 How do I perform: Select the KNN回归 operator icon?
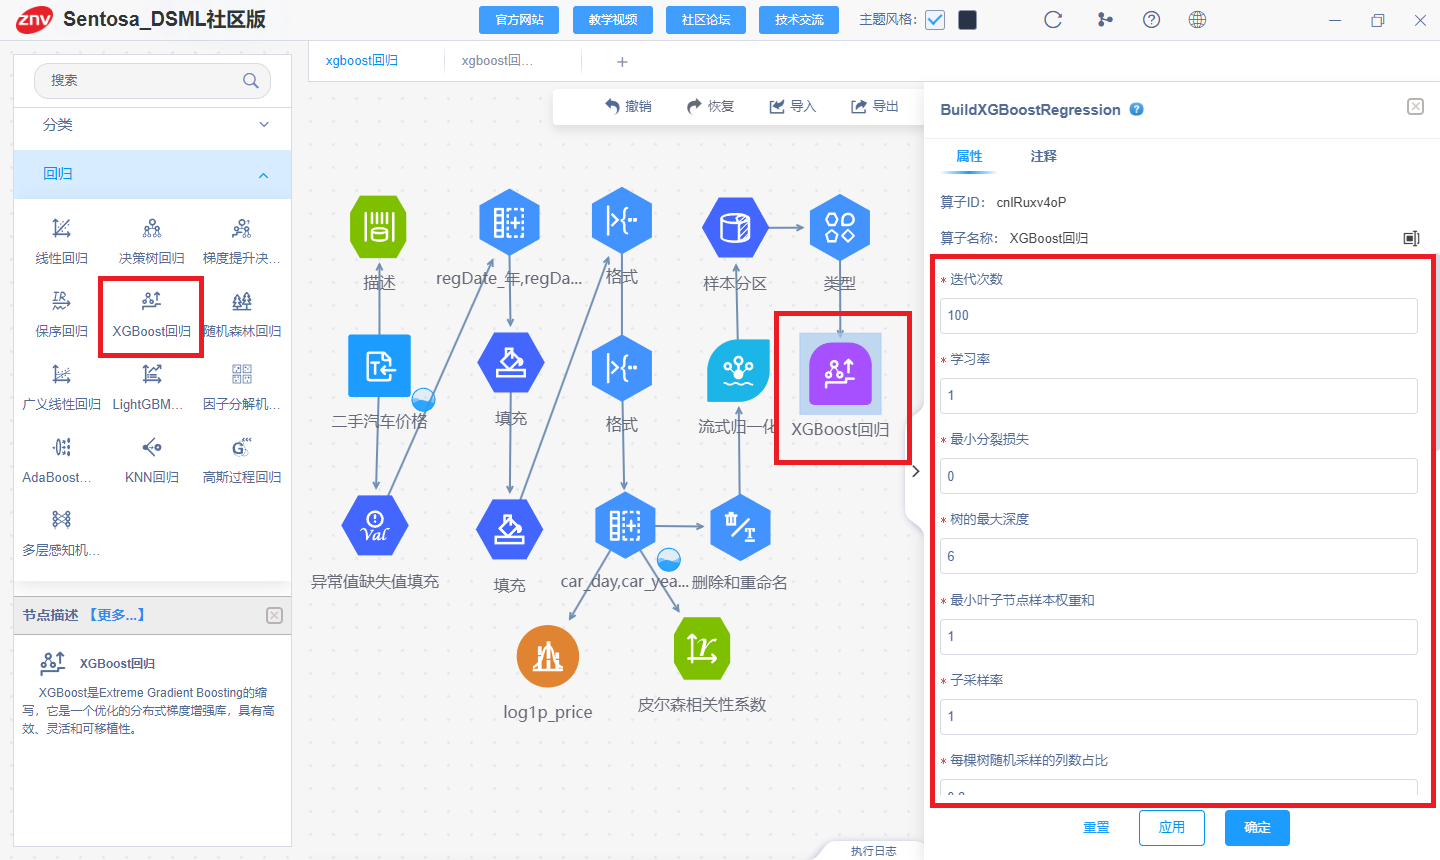(x=152, y=447)
